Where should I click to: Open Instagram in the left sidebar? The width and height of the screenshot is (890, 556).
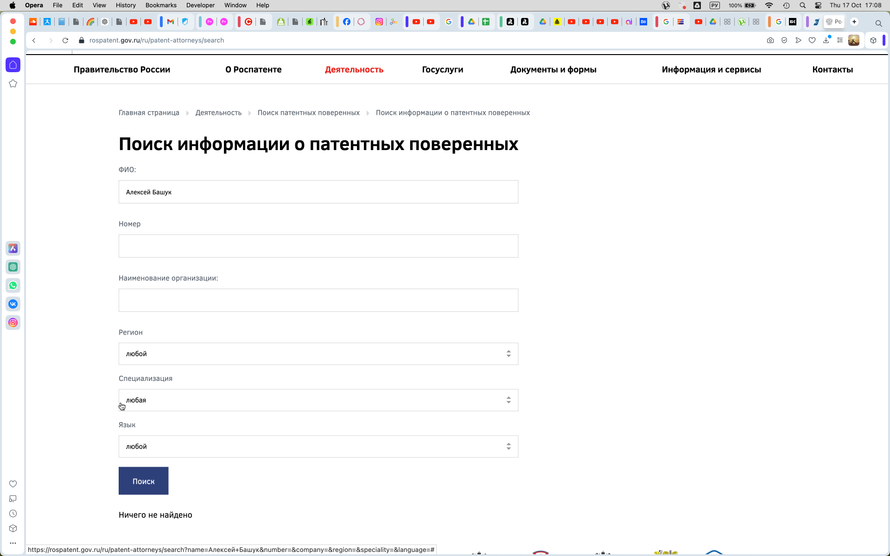pyautogui.click(x=13, y=323)
